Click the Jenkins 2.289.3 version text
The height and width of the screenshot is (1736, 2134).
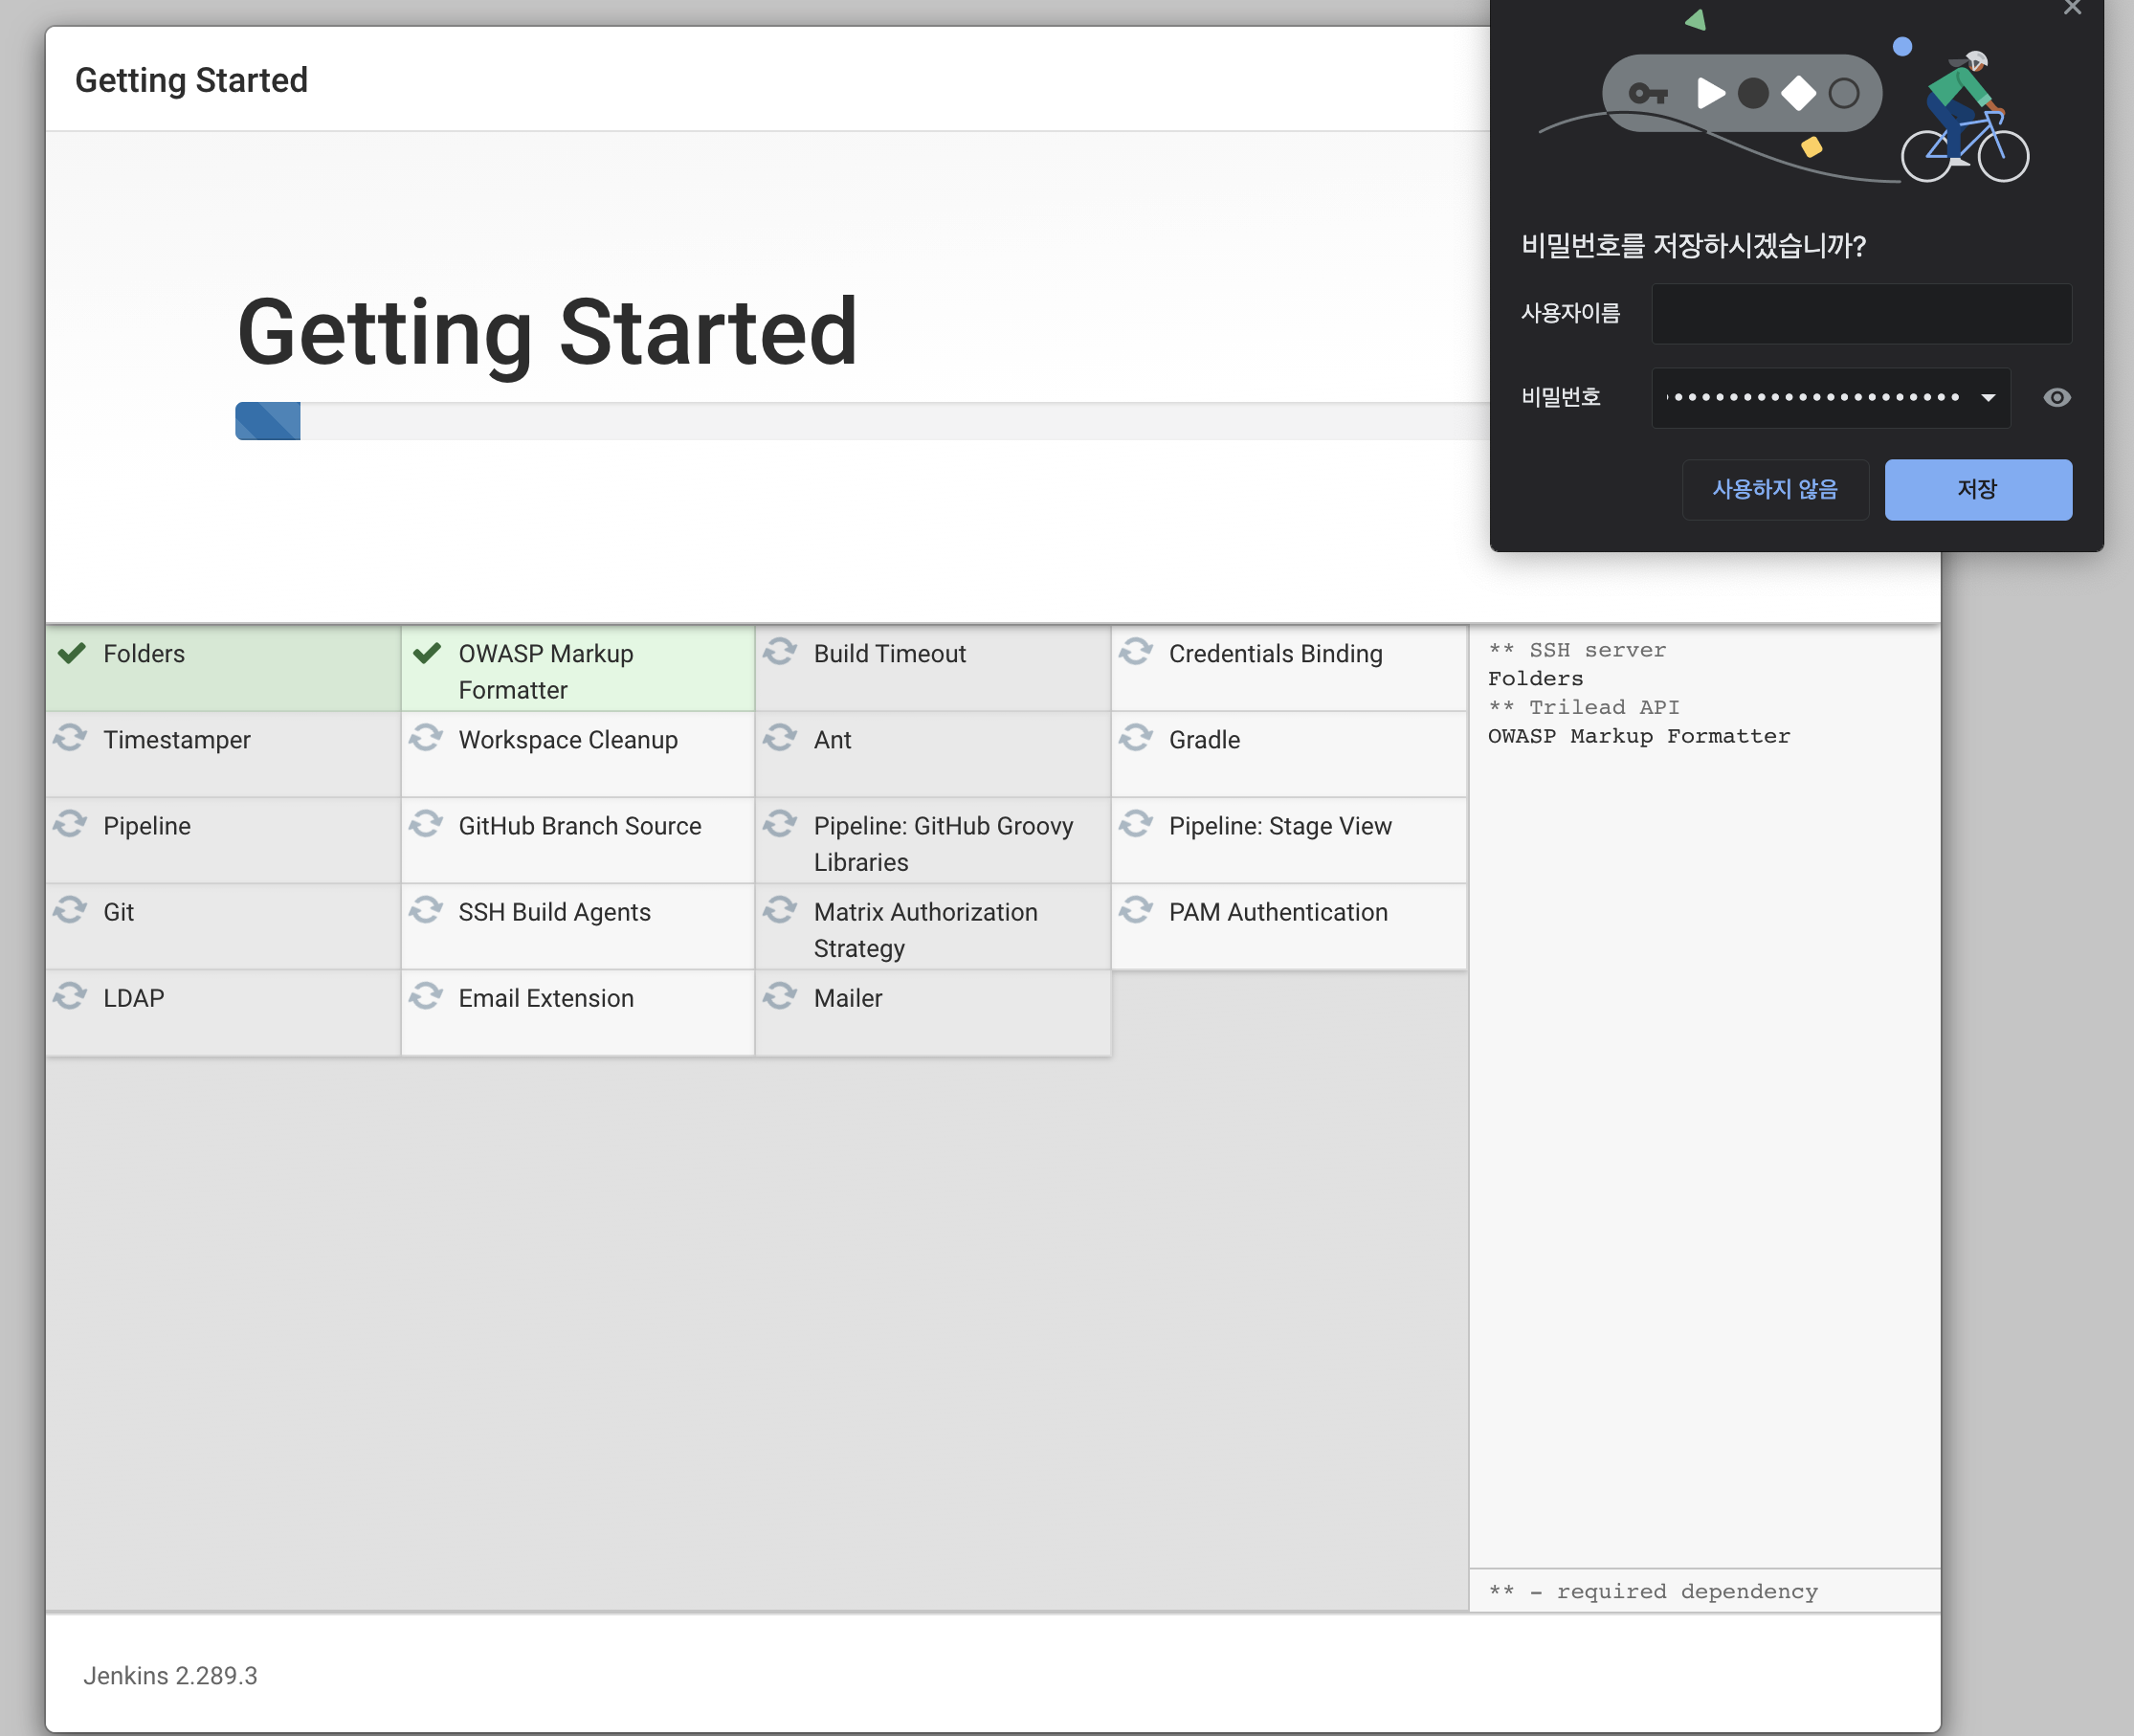point(170,1675)
